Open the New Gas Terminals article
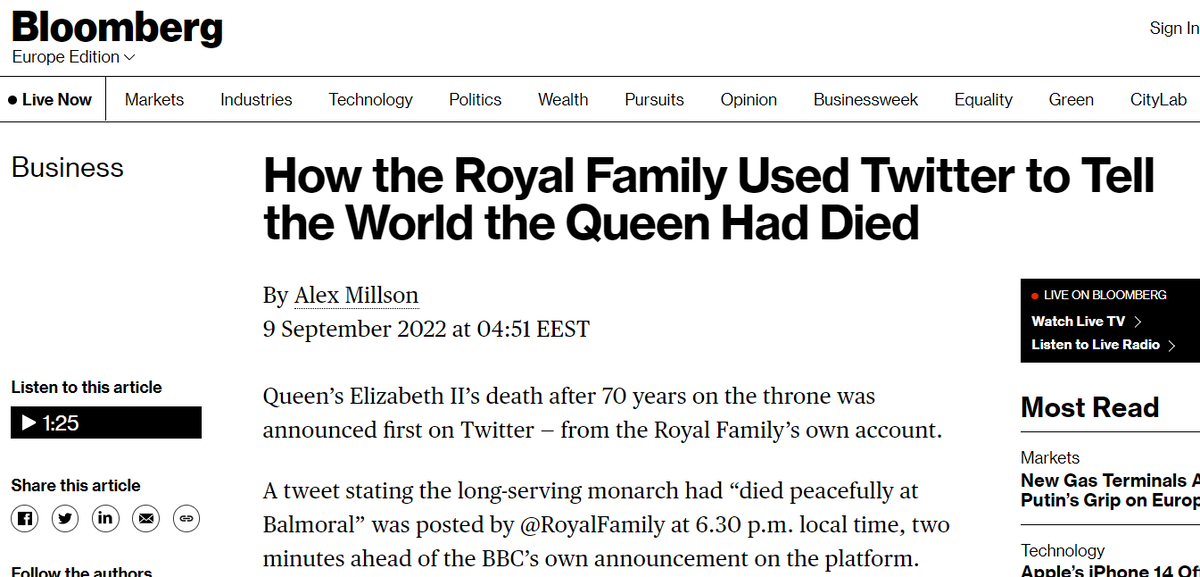Image resolution: width=1200 pixels, height=577 pixels. pos(1110,490)
